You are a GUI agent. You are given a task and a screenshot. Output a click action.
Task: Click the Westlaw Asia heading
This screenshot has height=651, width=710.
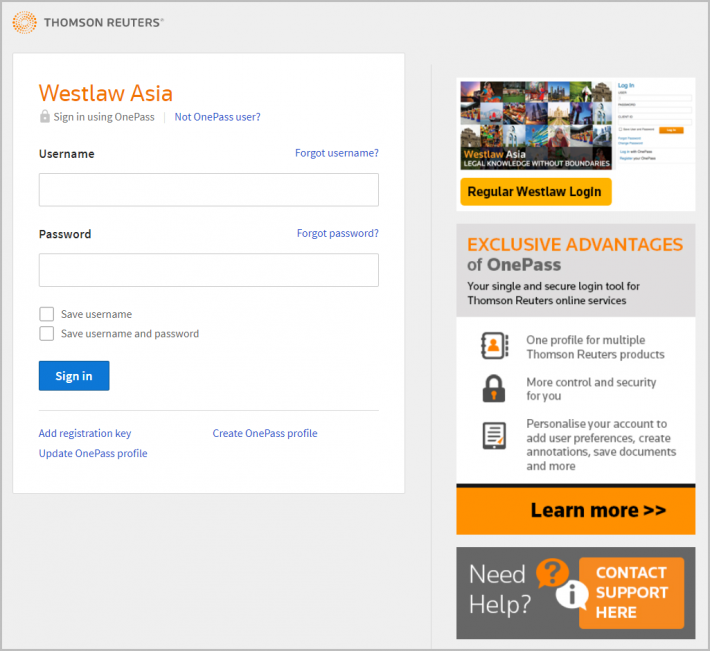(x=106, y=93)
